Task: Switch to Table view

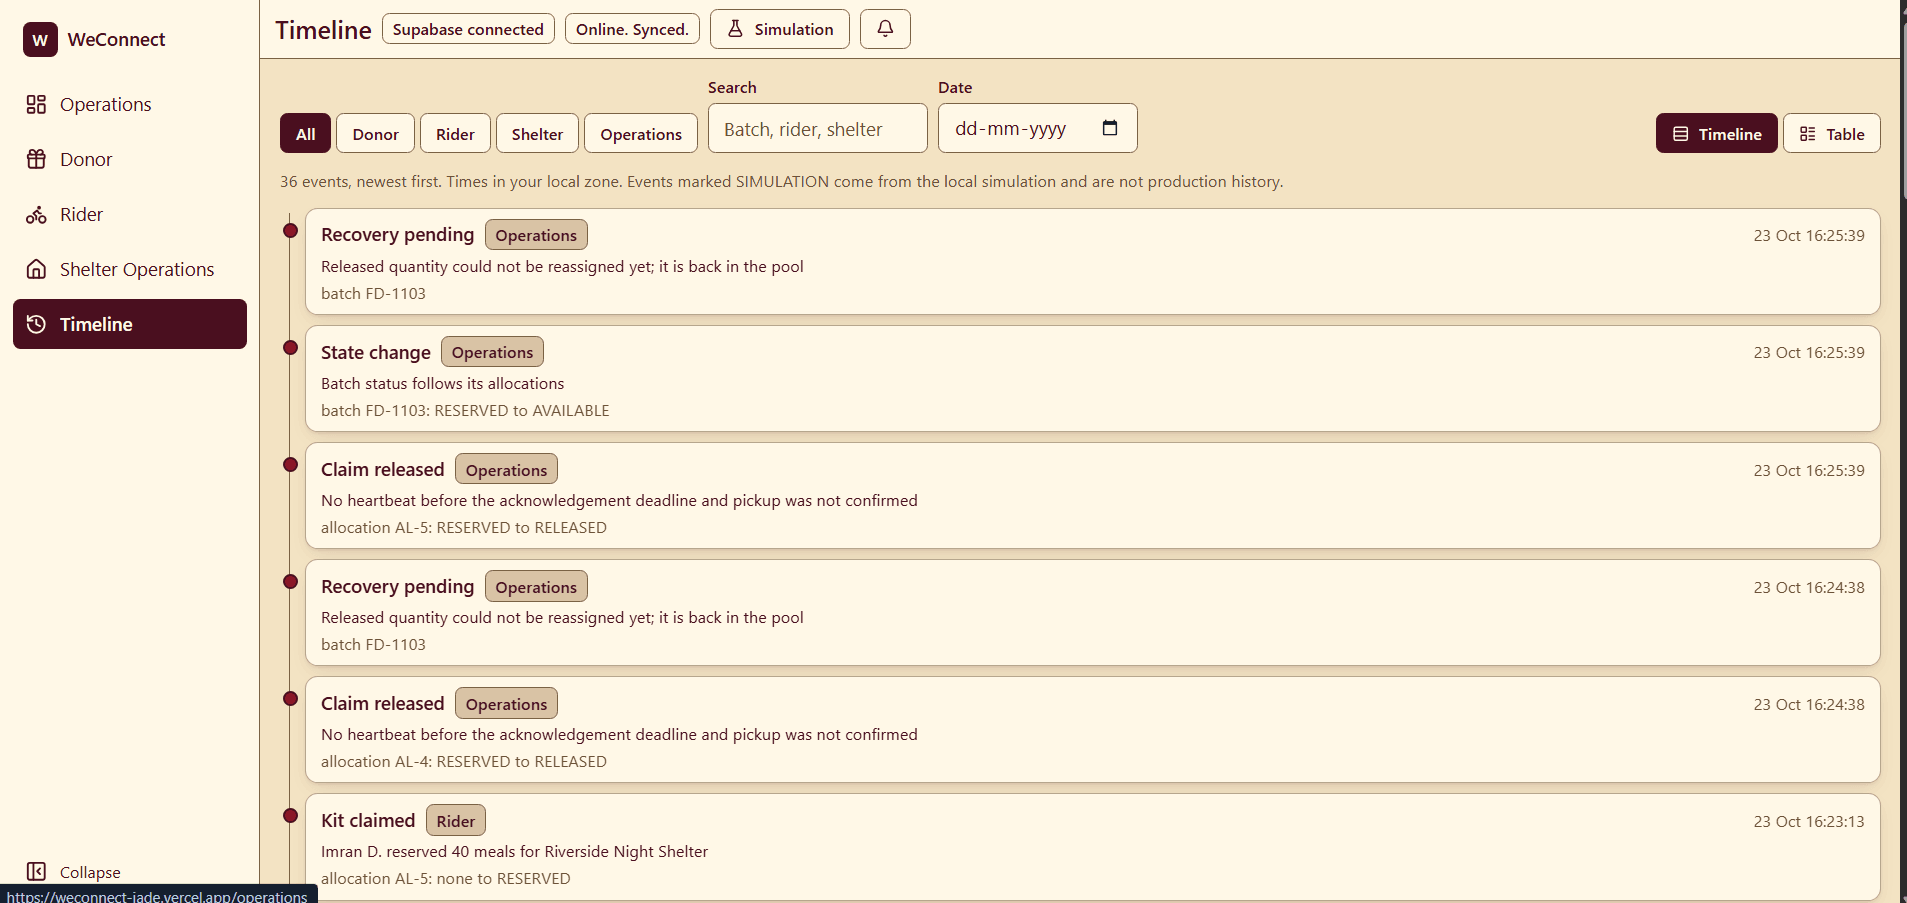Action: pyautogui.click(x=1832, y=134)
